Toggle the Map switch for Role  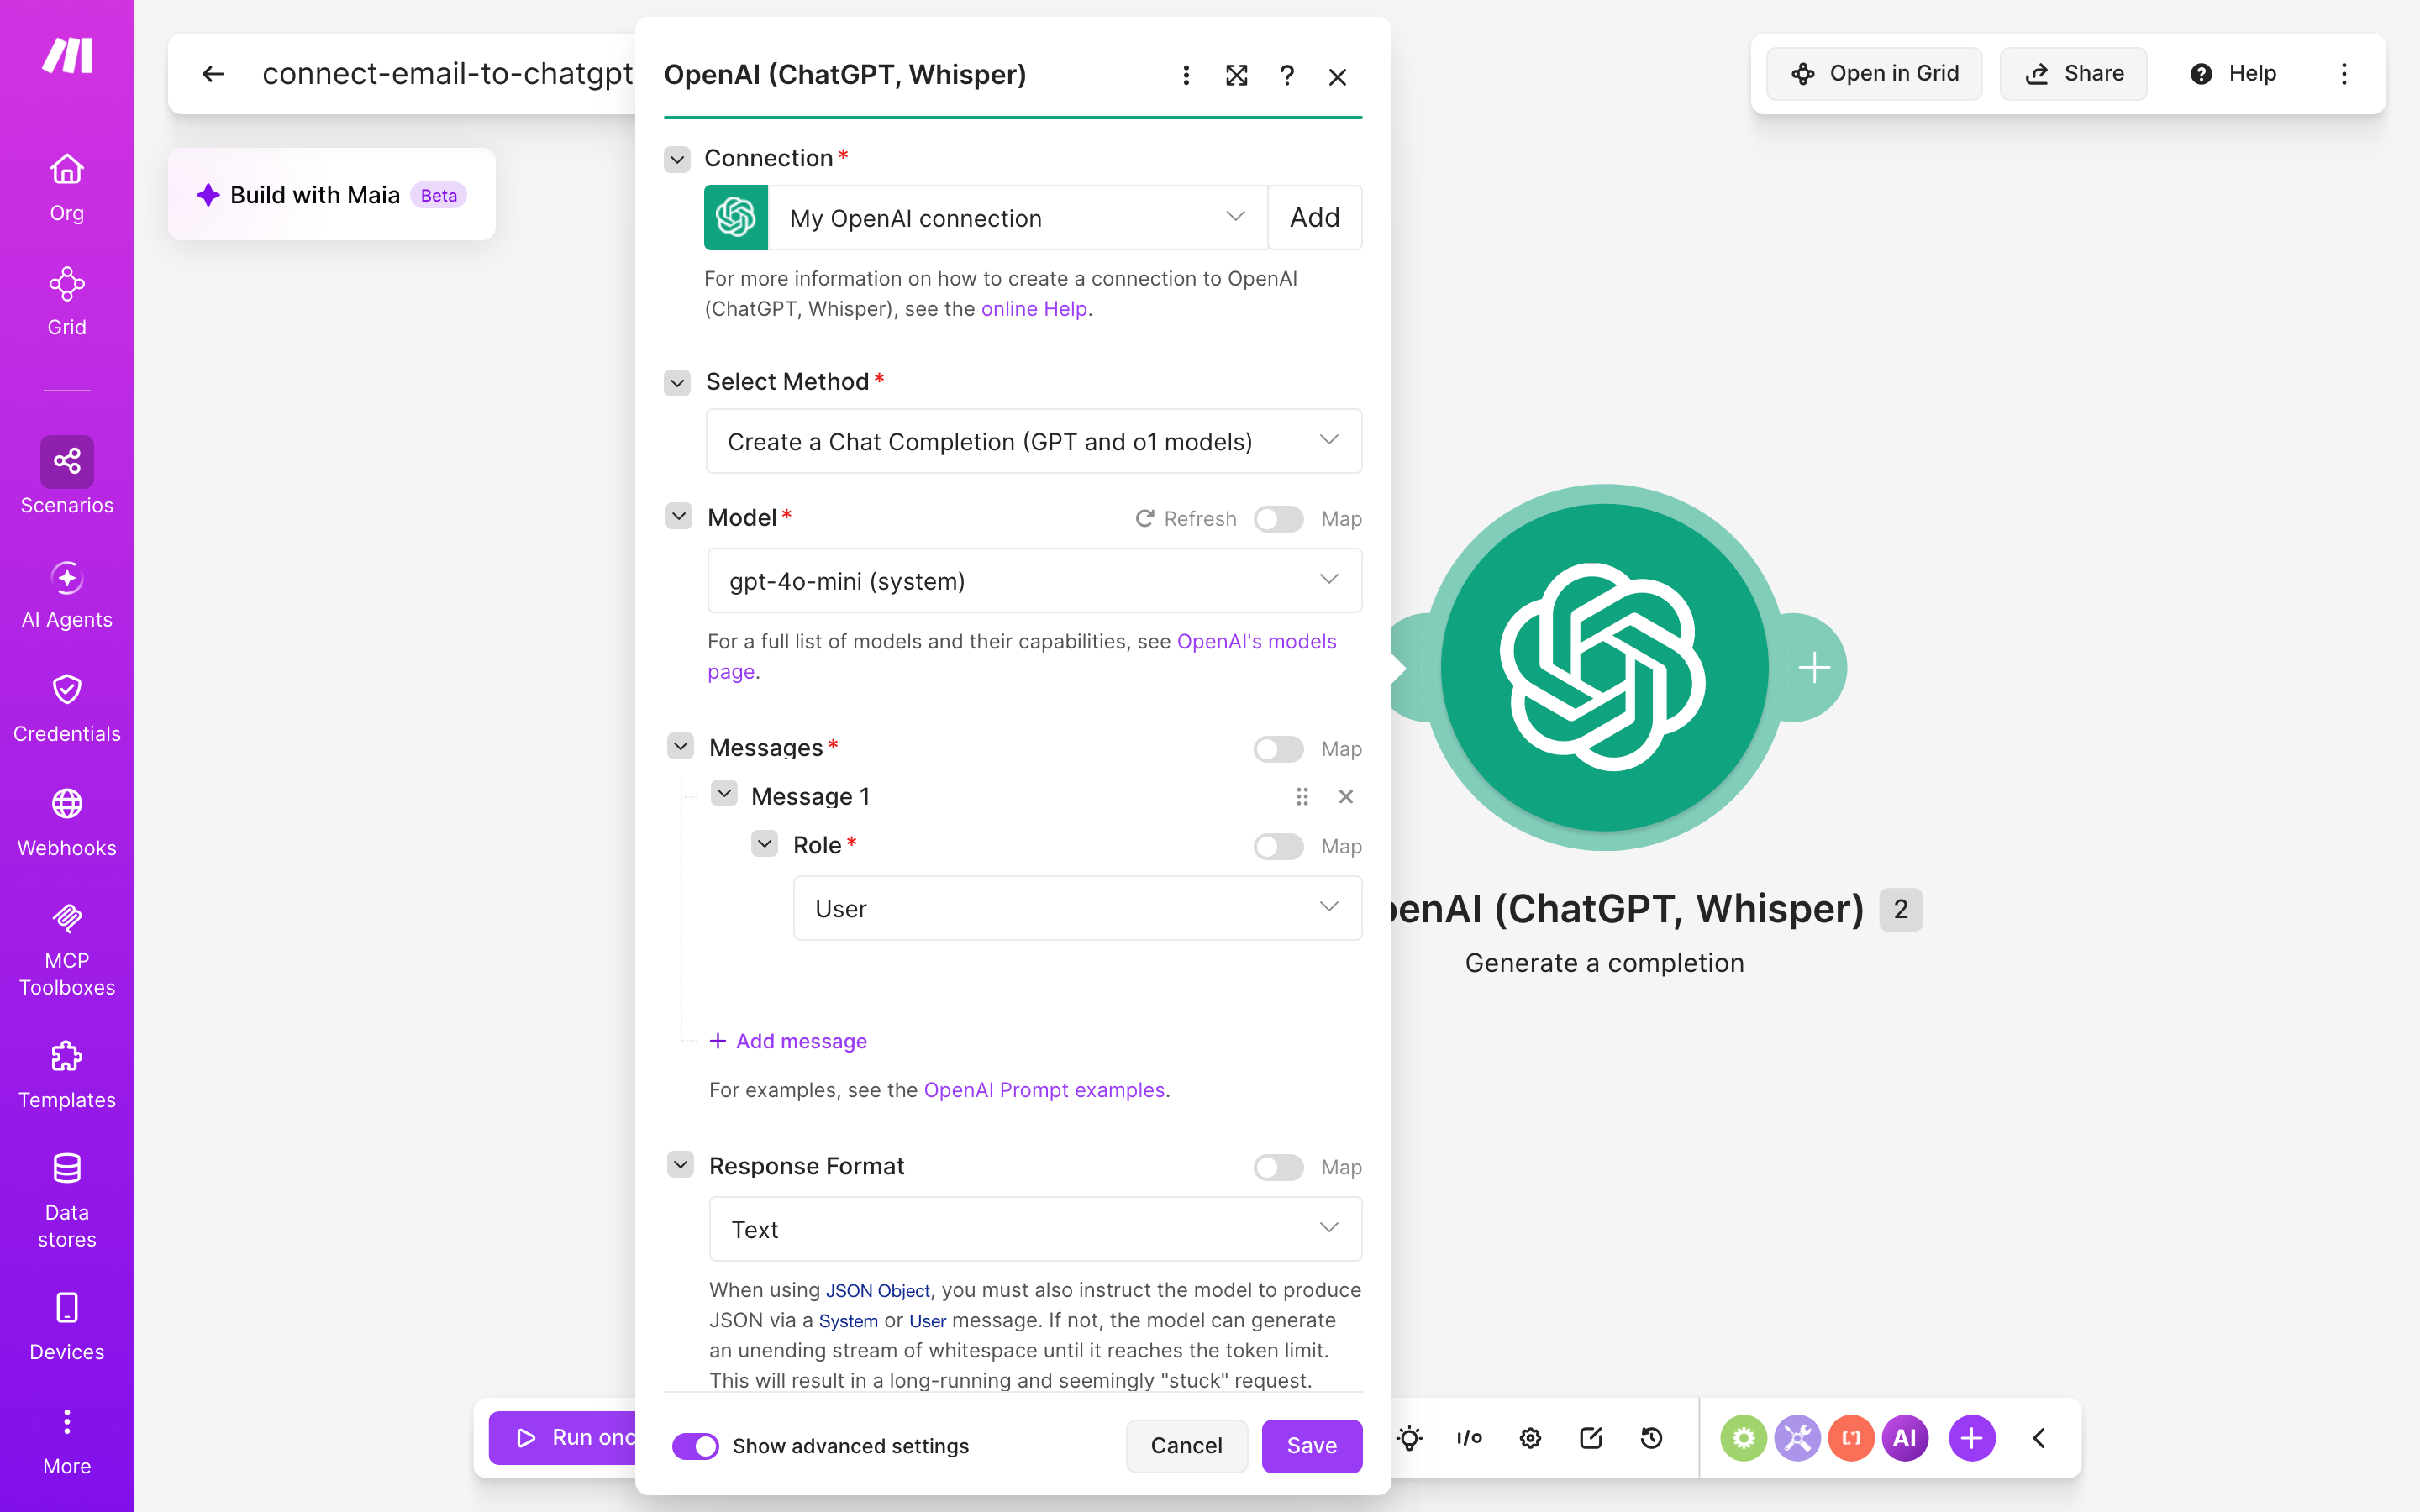(1278, 846)
